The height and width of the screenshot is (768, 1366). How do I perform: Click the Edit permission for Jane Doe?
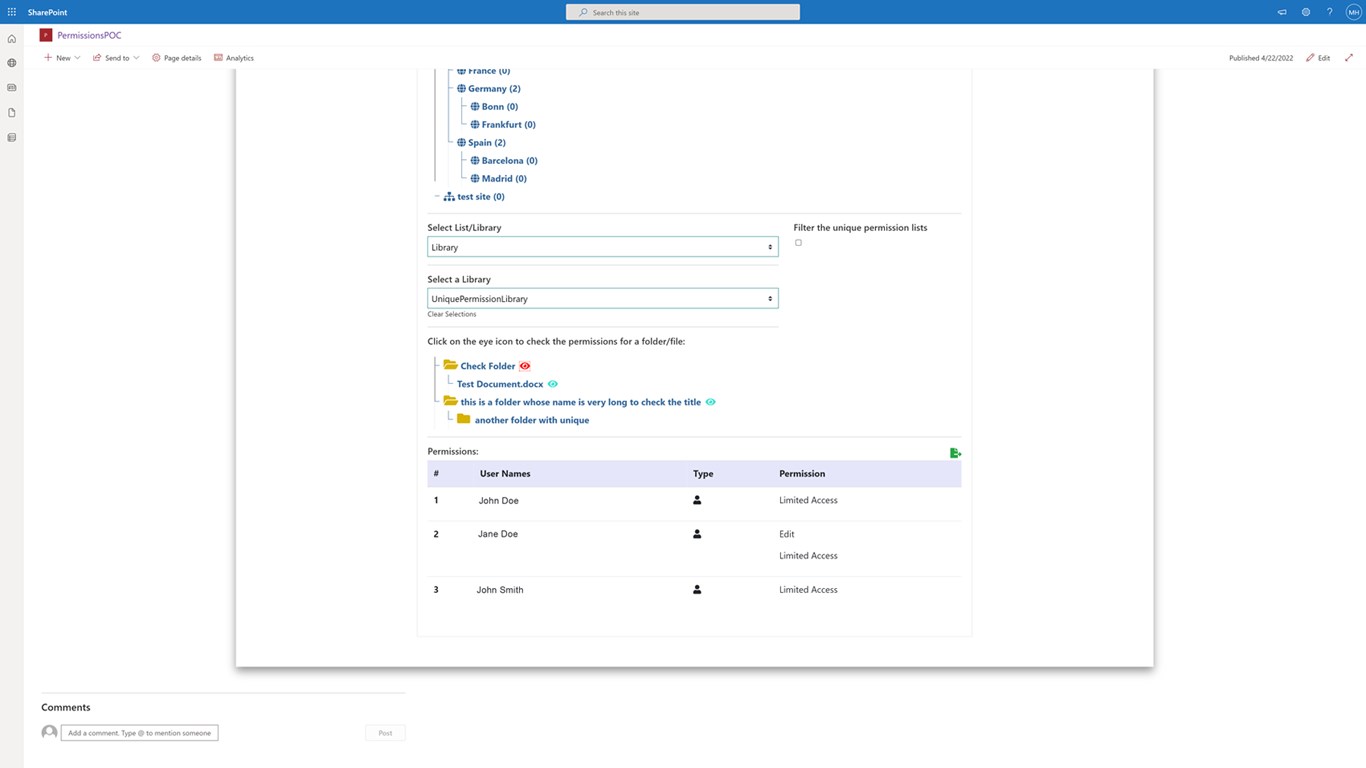(x=787, y=534)
